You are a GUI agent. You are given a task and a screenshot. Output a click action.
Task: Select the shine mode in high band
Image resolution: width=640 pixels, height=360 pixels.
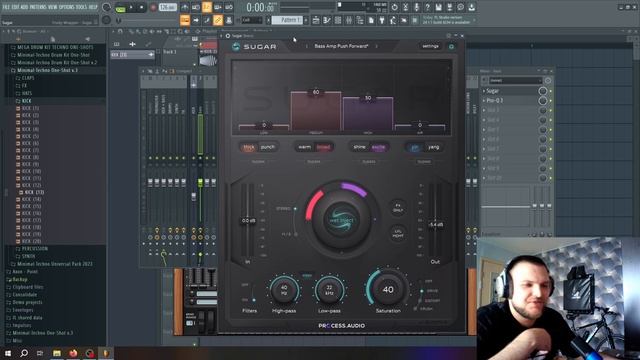360,147
